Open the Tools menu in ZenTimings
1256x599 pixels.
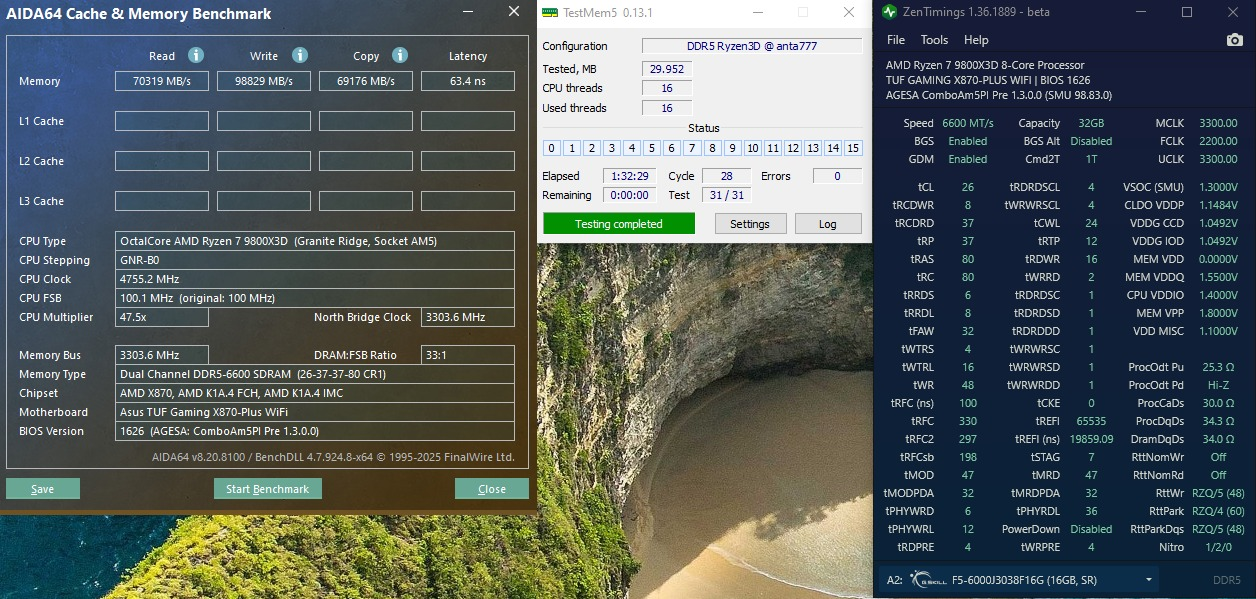click(934, 40)
